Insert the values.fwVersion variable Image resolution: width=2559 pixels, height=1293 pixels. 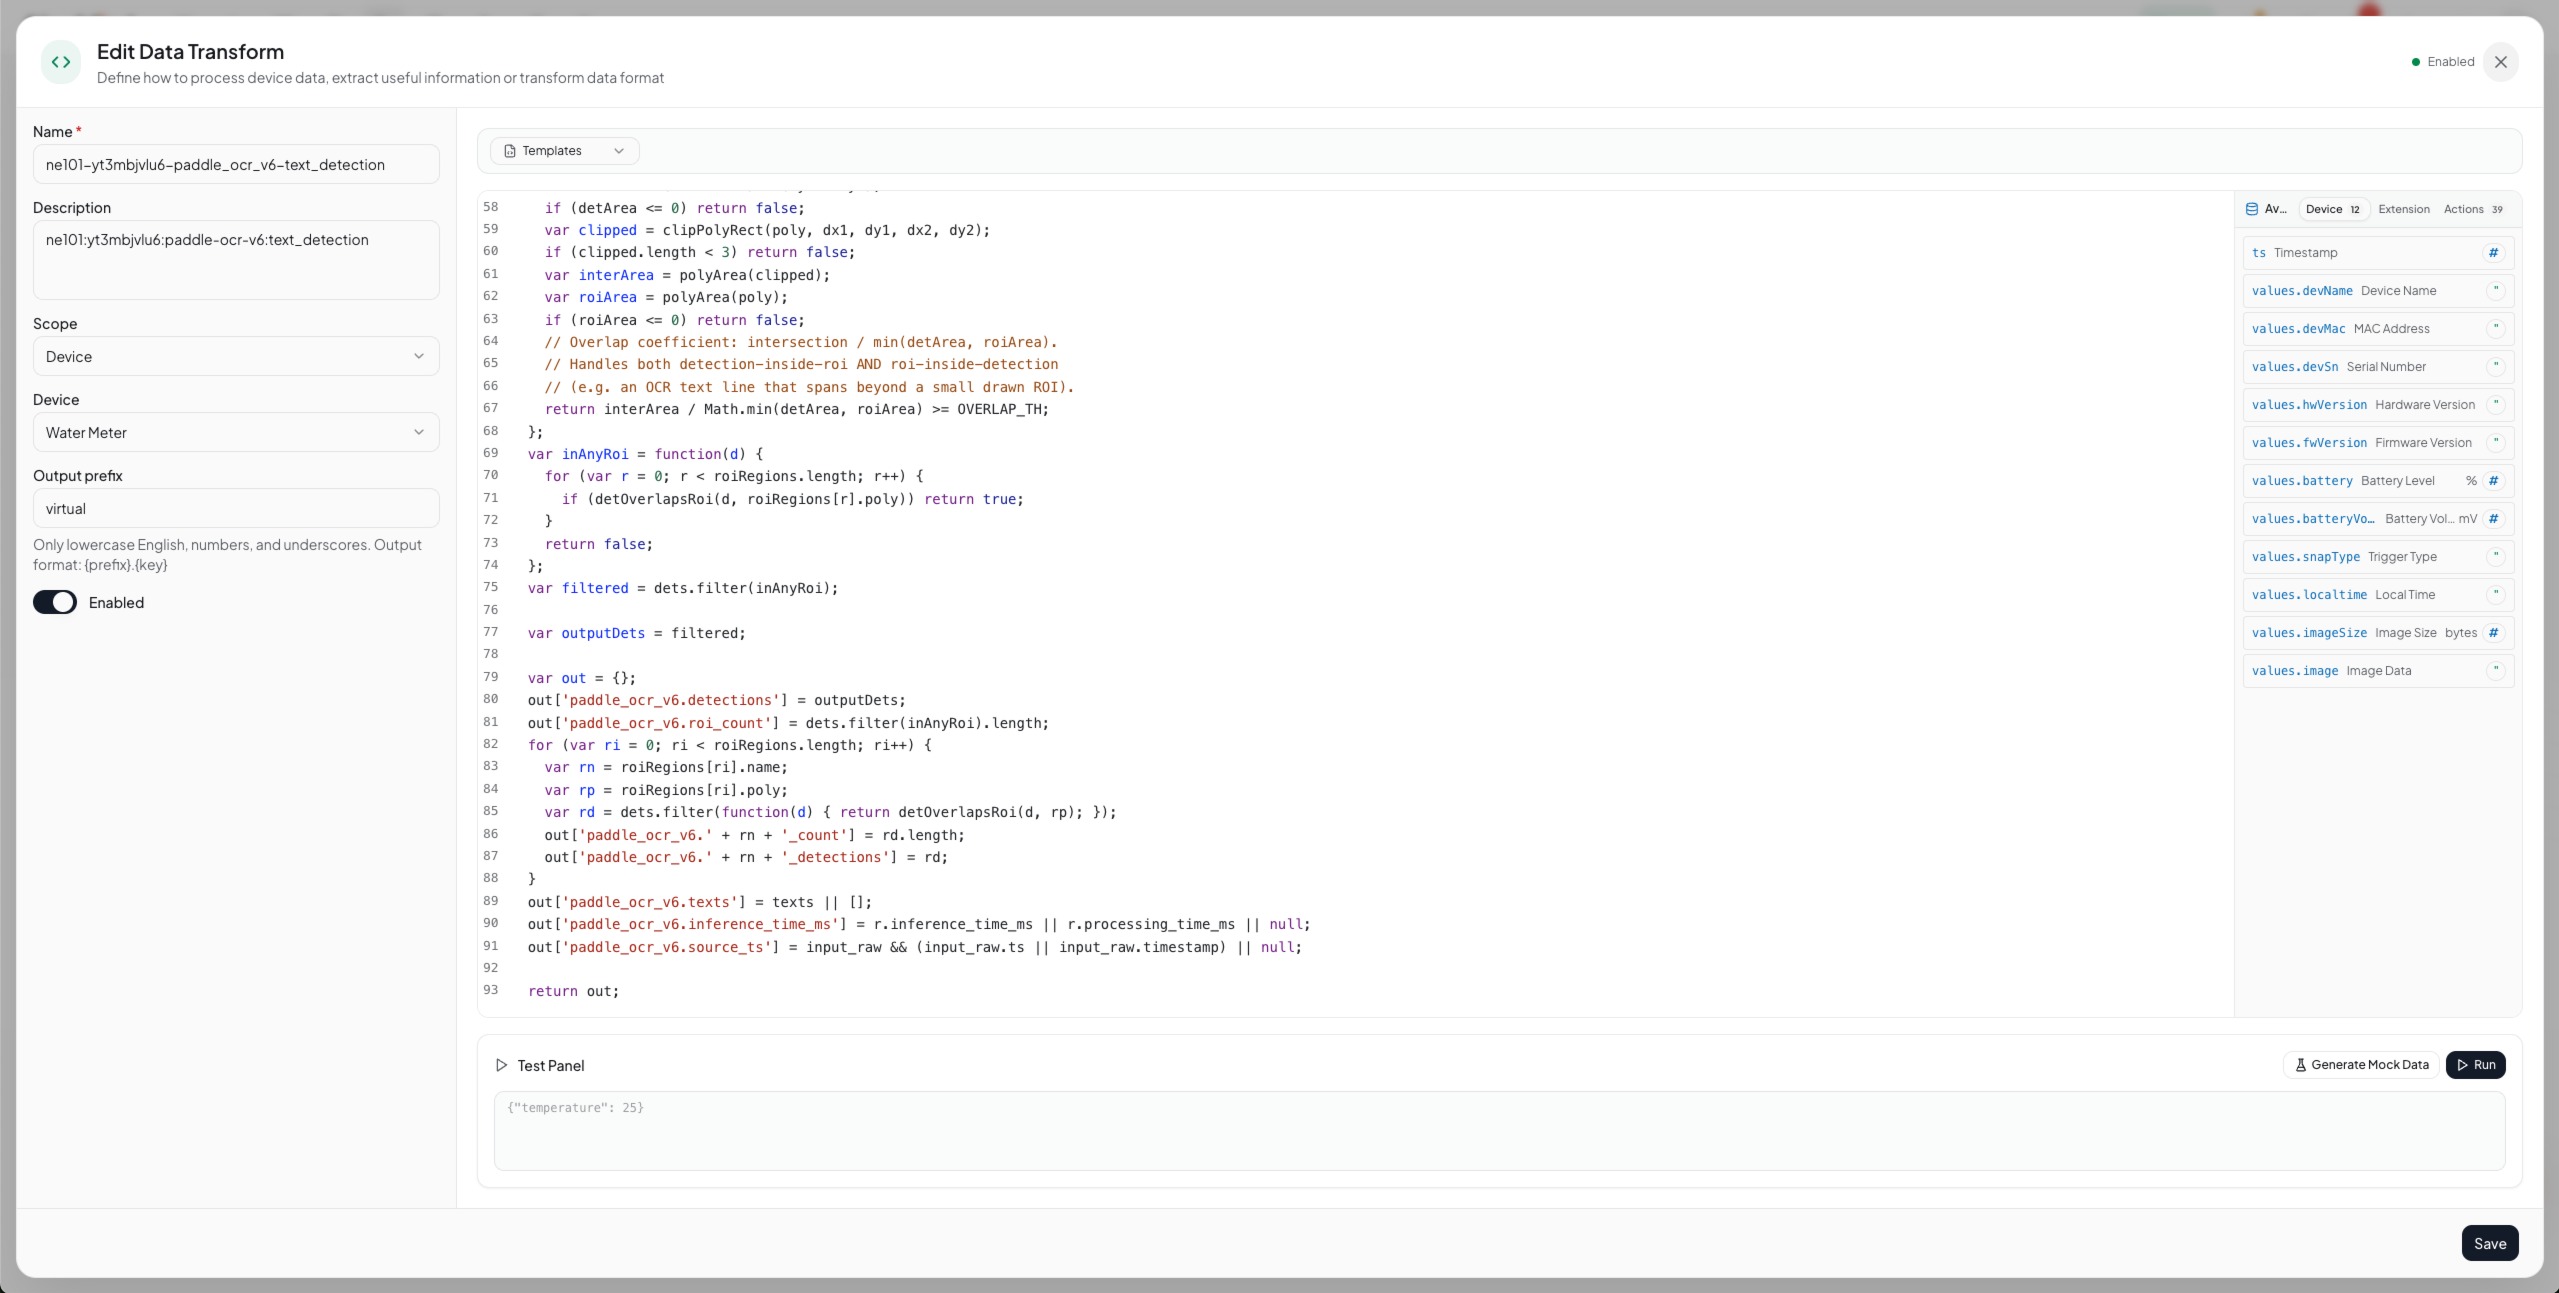pyautogui.click(x=2378, y=443)
